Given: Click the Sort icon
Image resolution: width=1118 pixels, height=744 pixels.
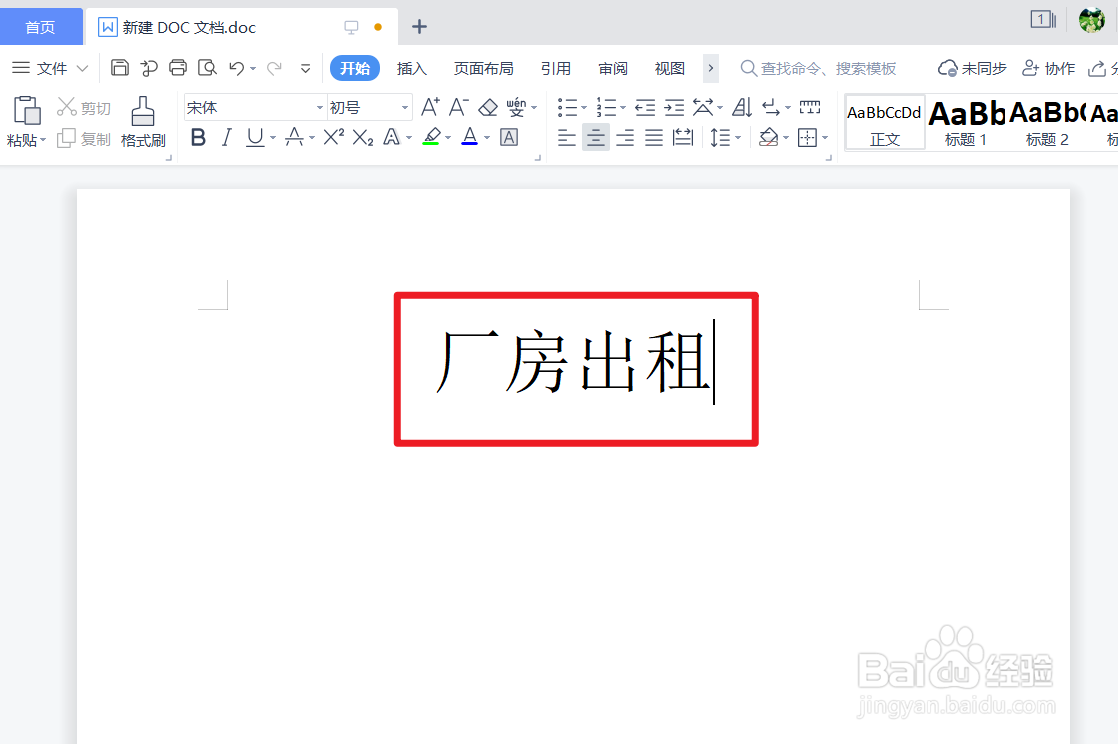Looking at the screenshot, I should pos(742,107).
